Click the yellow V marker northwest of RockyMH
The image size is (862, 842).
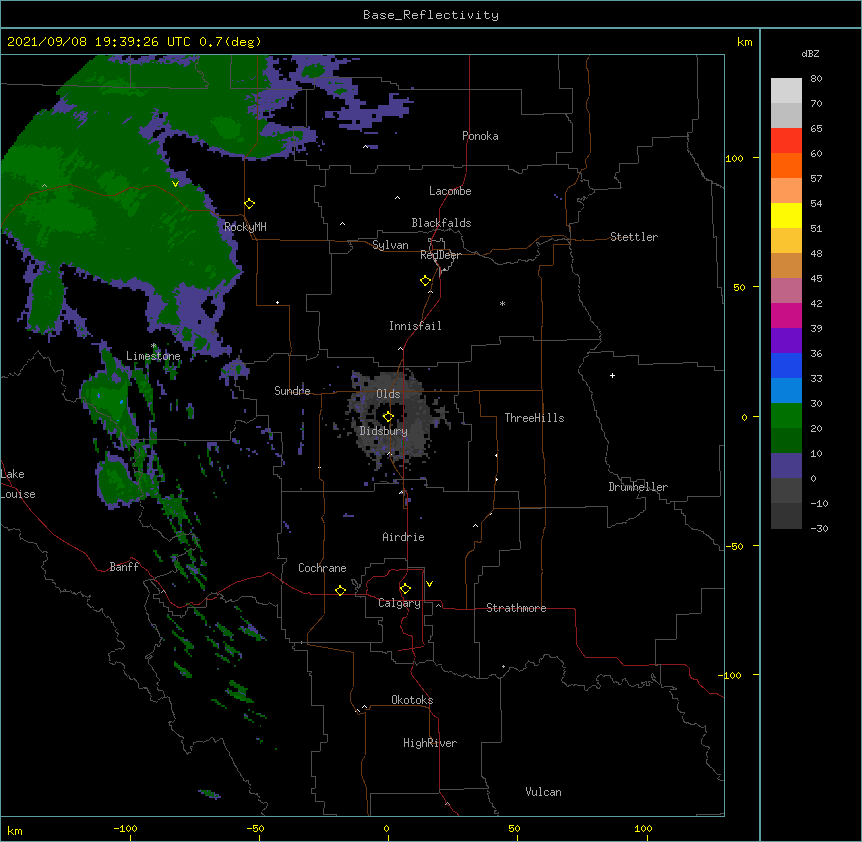click(x=175, y=184)
